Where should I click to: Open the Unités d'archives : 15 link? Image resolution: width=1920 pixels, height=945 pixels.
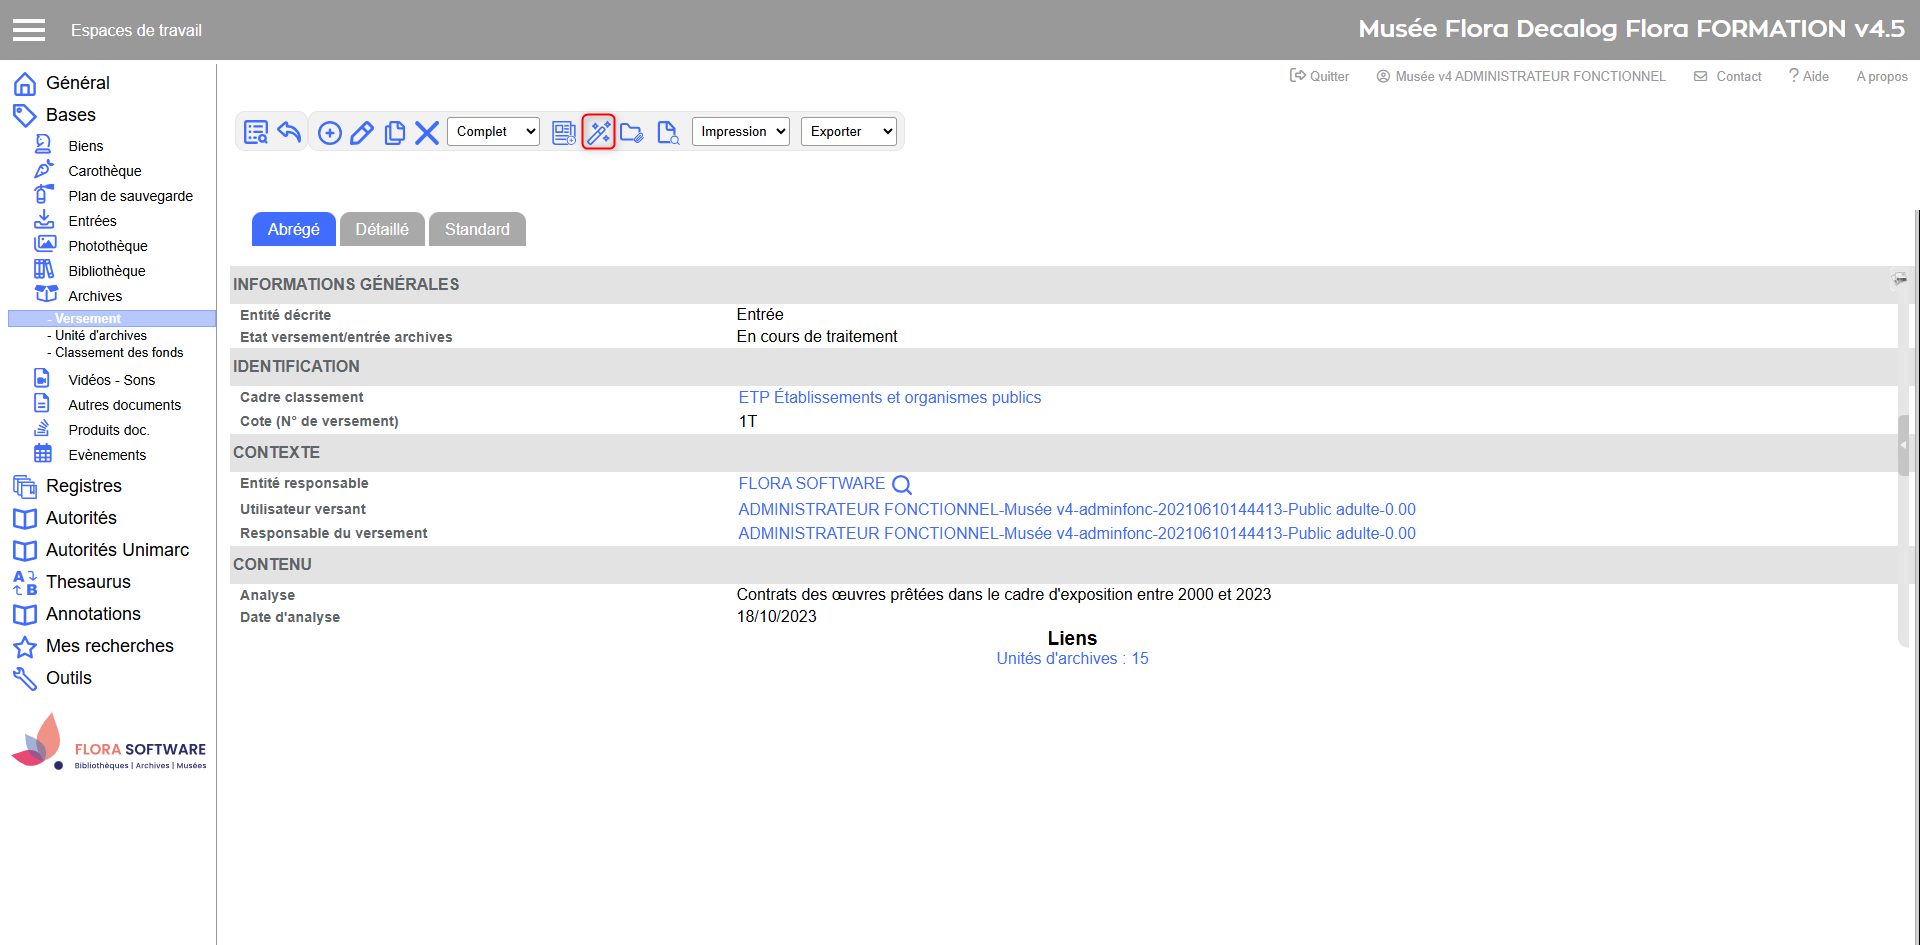pyautogui.click(x=1072, y=659)
